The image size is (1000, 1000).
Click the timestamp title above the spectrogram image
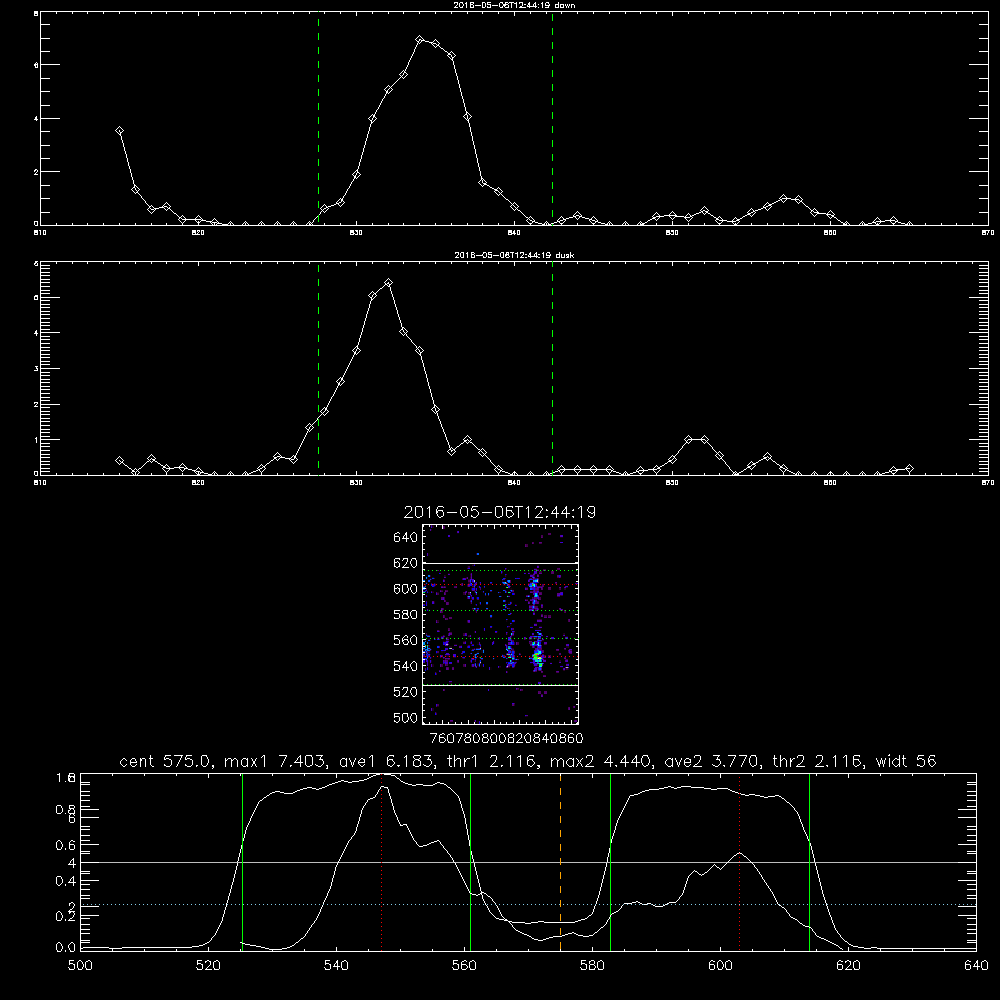tap(499, 513)
